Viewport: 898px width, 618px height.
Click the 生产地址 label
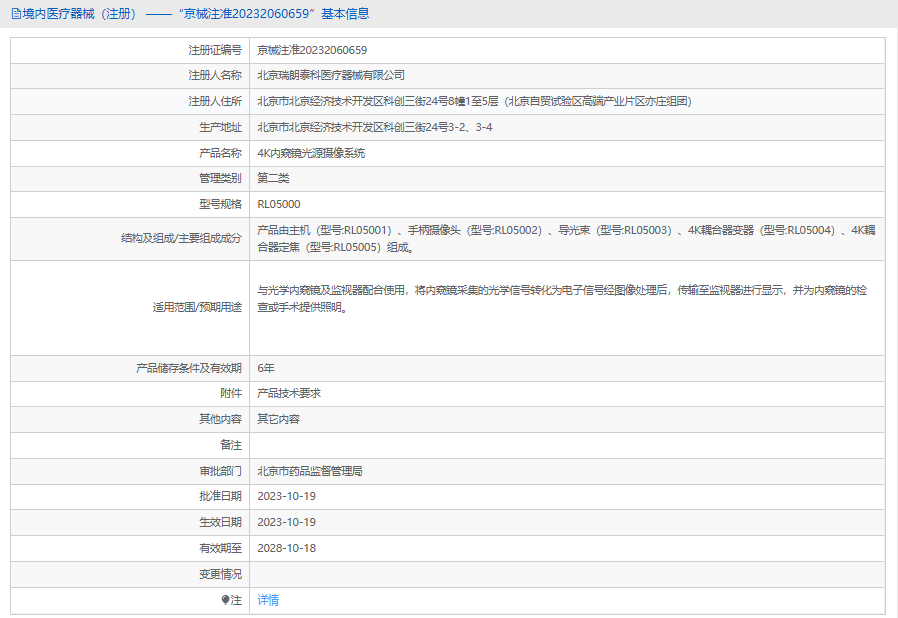coord(220,127)
